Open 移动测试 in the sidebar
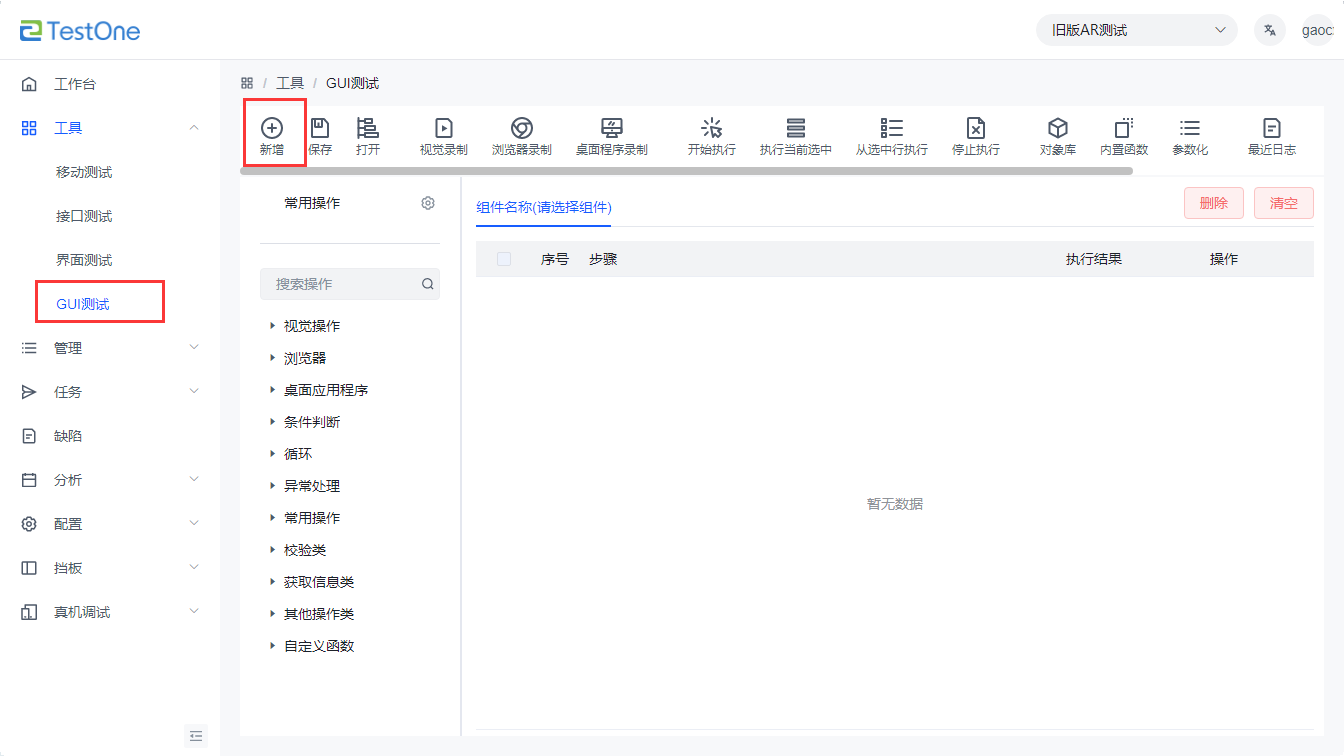Viewport: 1344px width, 756px height. point(84,172)
